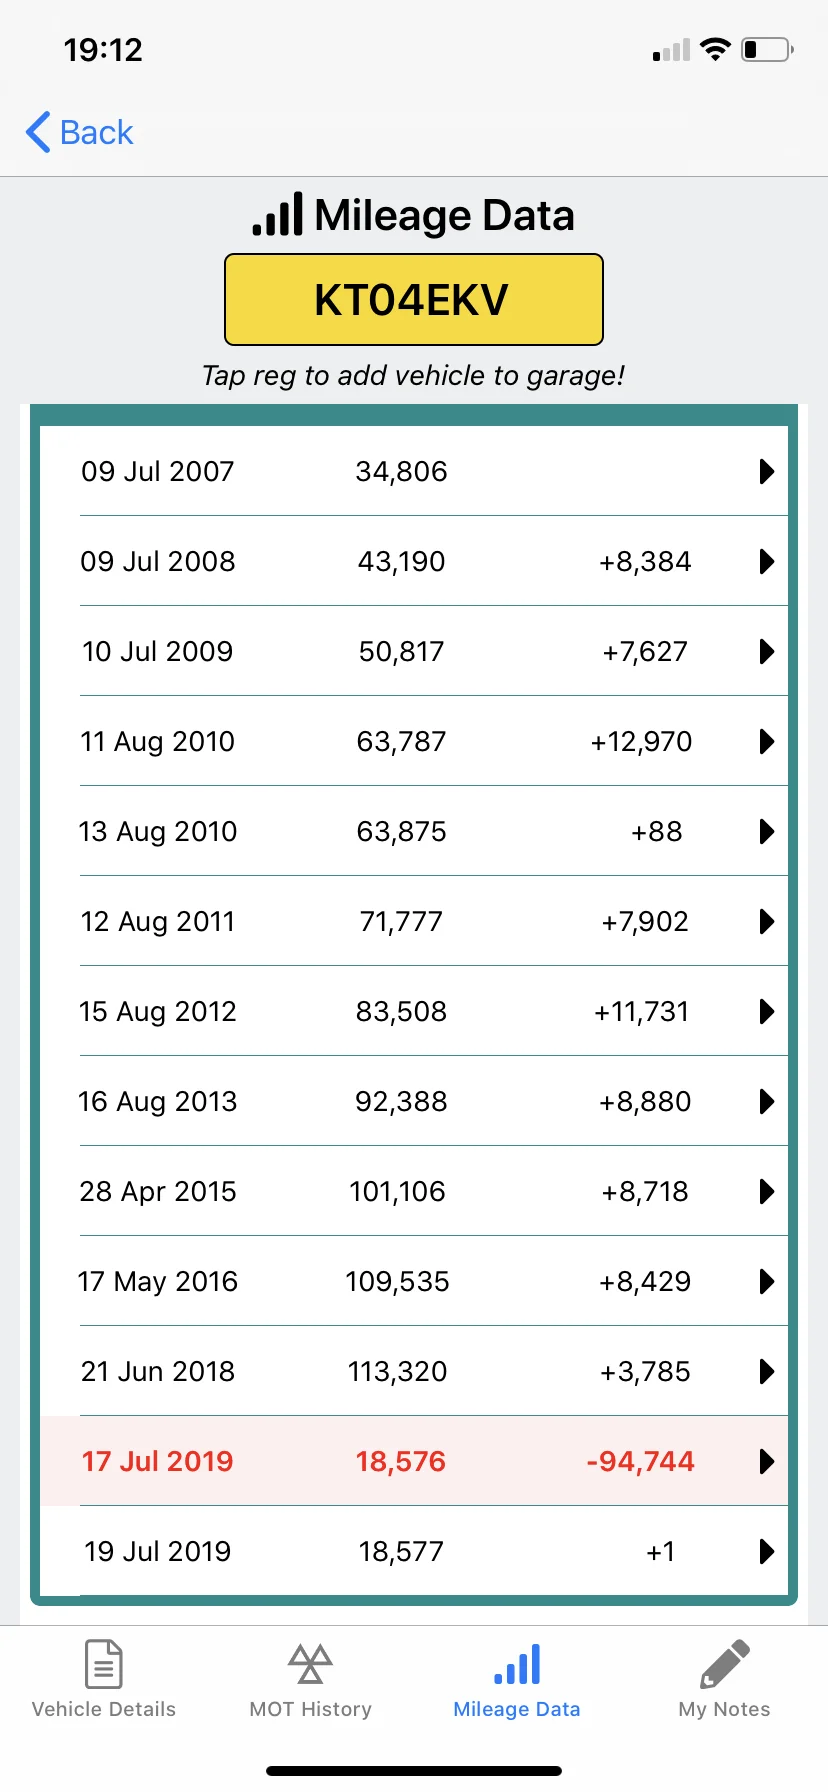Tap the blue back chevron icon
Viewport: 828px width, 1792px height.
[38, 132]
